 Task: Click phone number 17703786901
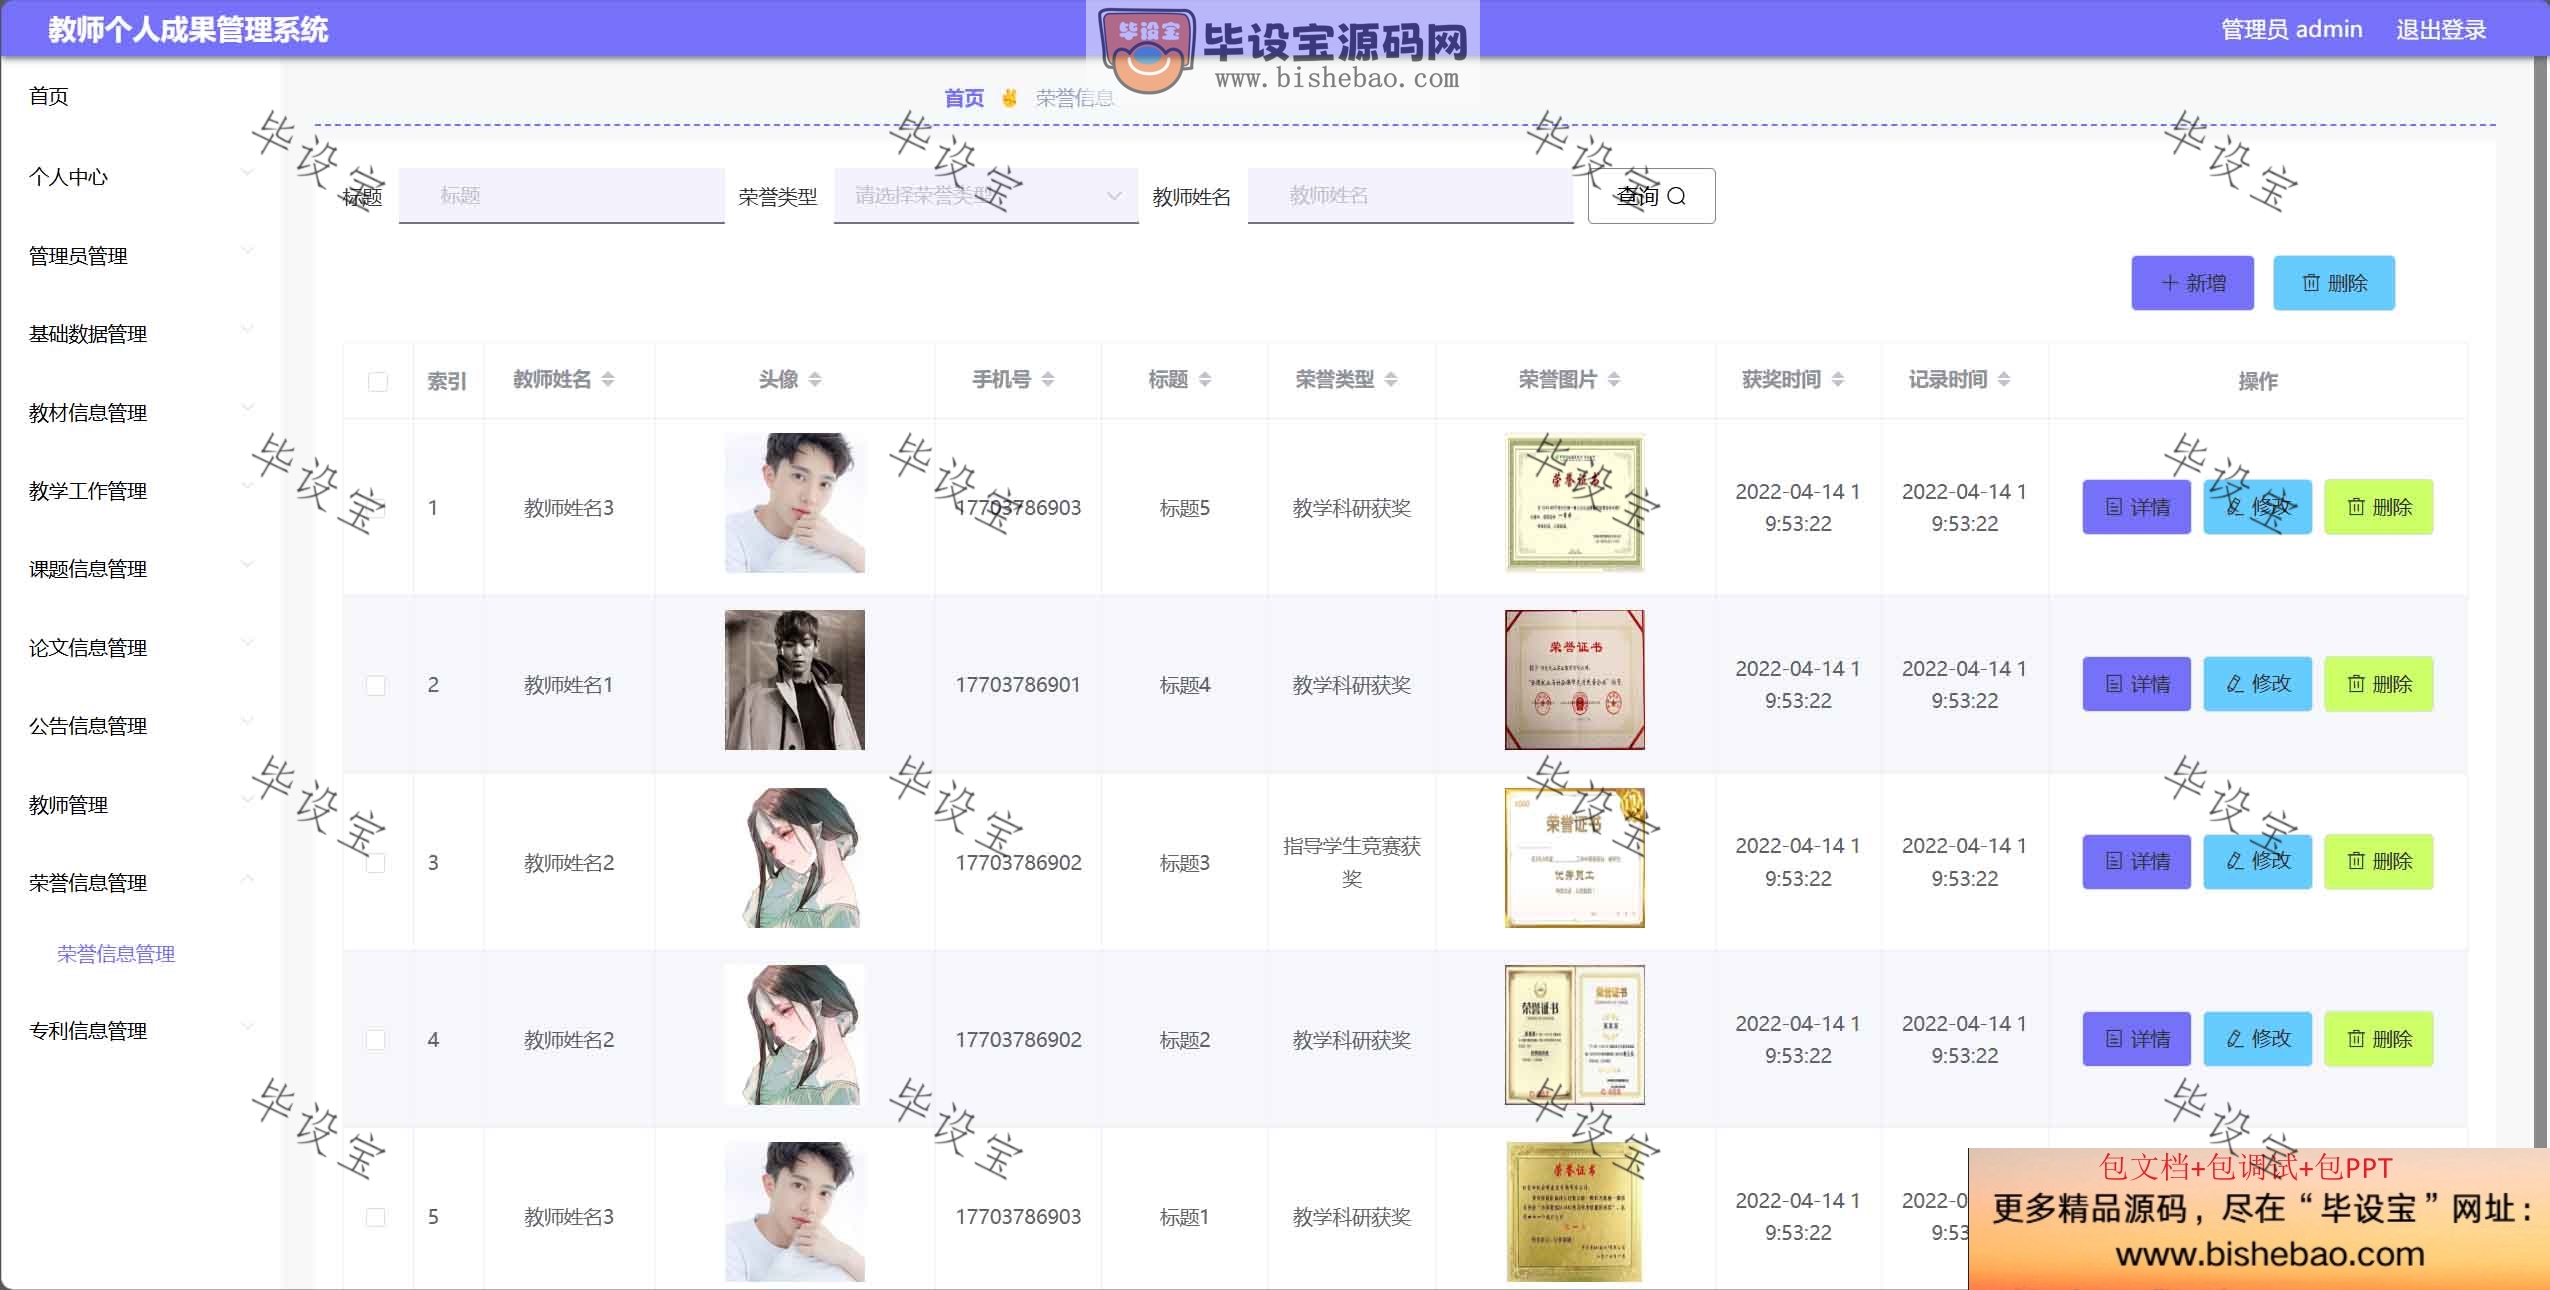pyautogui.click(x=1018, y=685)
